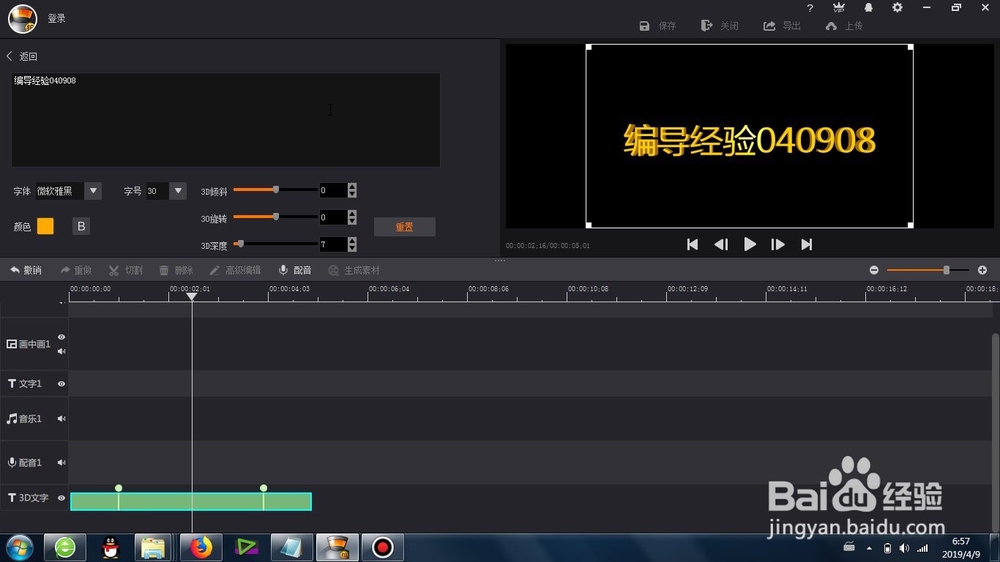Open the QQ penguin taskbar icon
Screen dimensions: 1000x562
point(110,547)
